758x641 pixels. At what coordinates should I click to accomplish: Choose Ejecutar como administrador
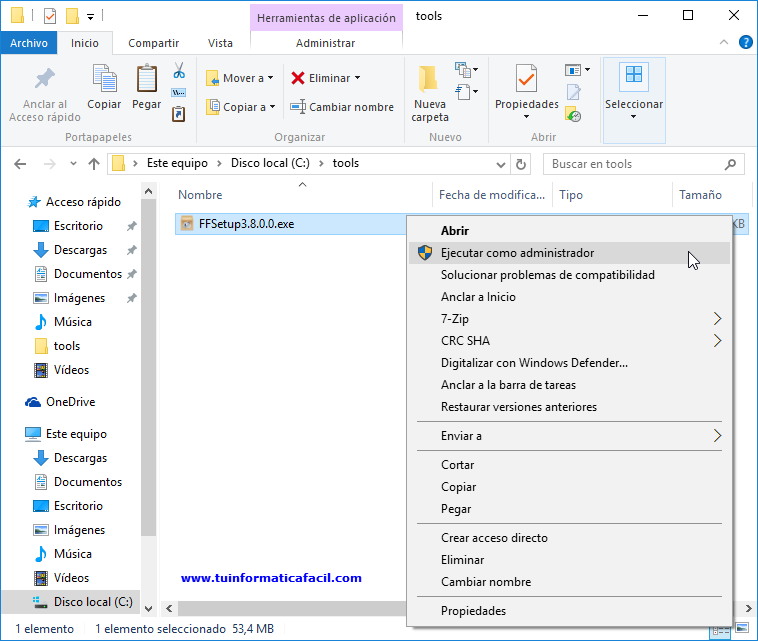(x=569, y=253)
